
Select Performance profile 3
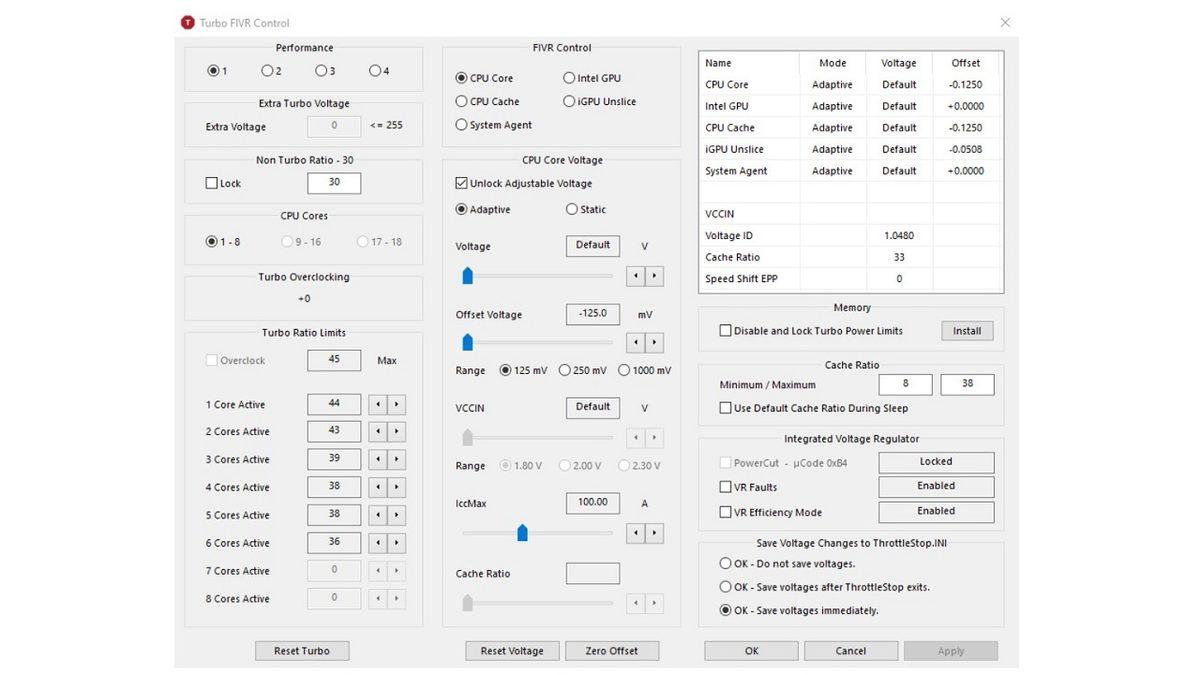pyautogui.click(x=319, y=70)
